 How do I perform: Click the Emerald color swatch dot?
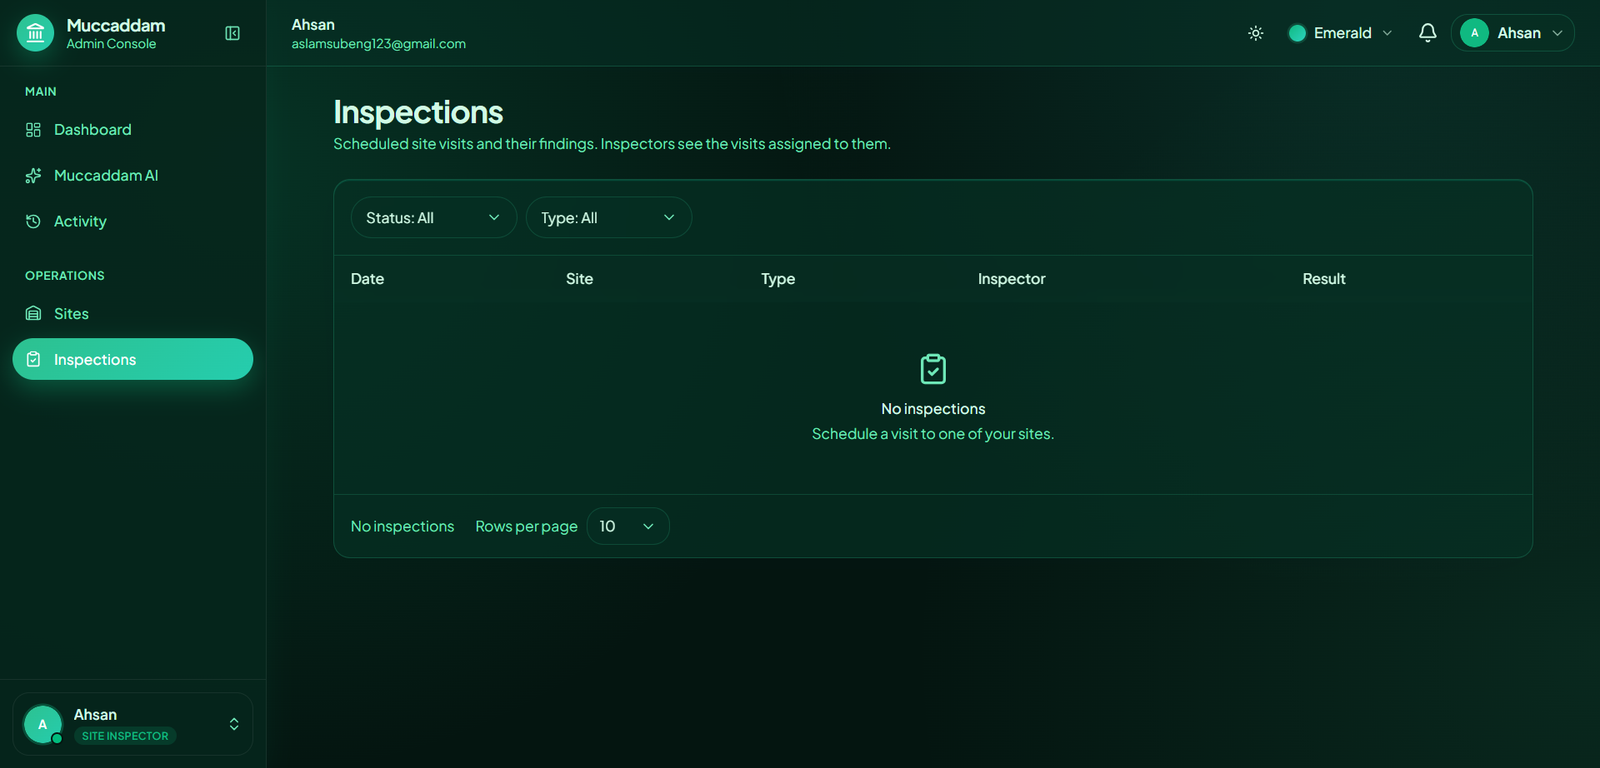click(1297, 33)
